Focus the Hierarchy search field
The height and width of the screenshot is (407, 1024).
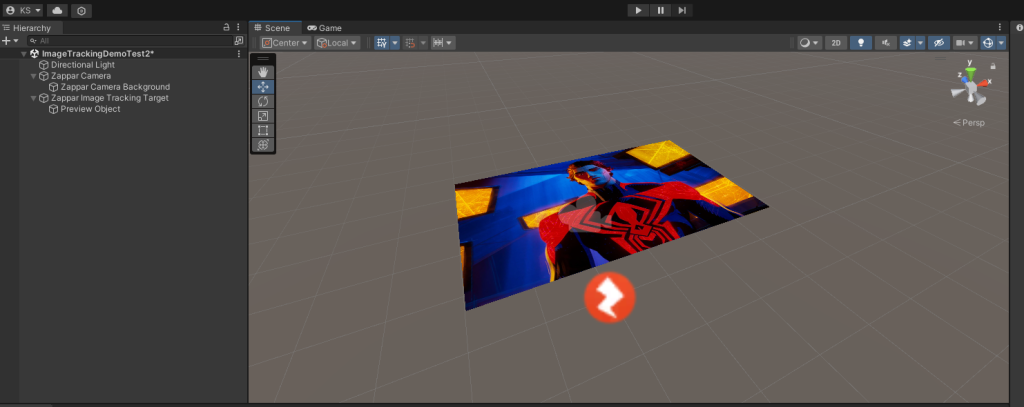(129, 41)
